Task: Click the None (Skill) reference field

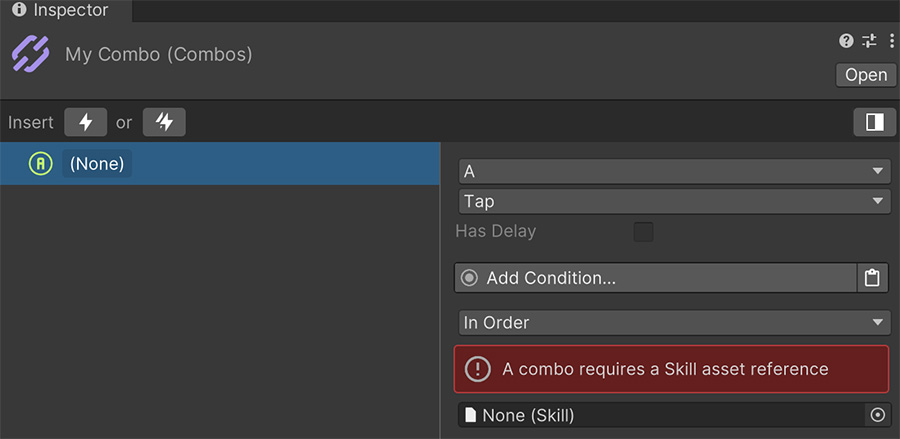Action: coord(662,415)
